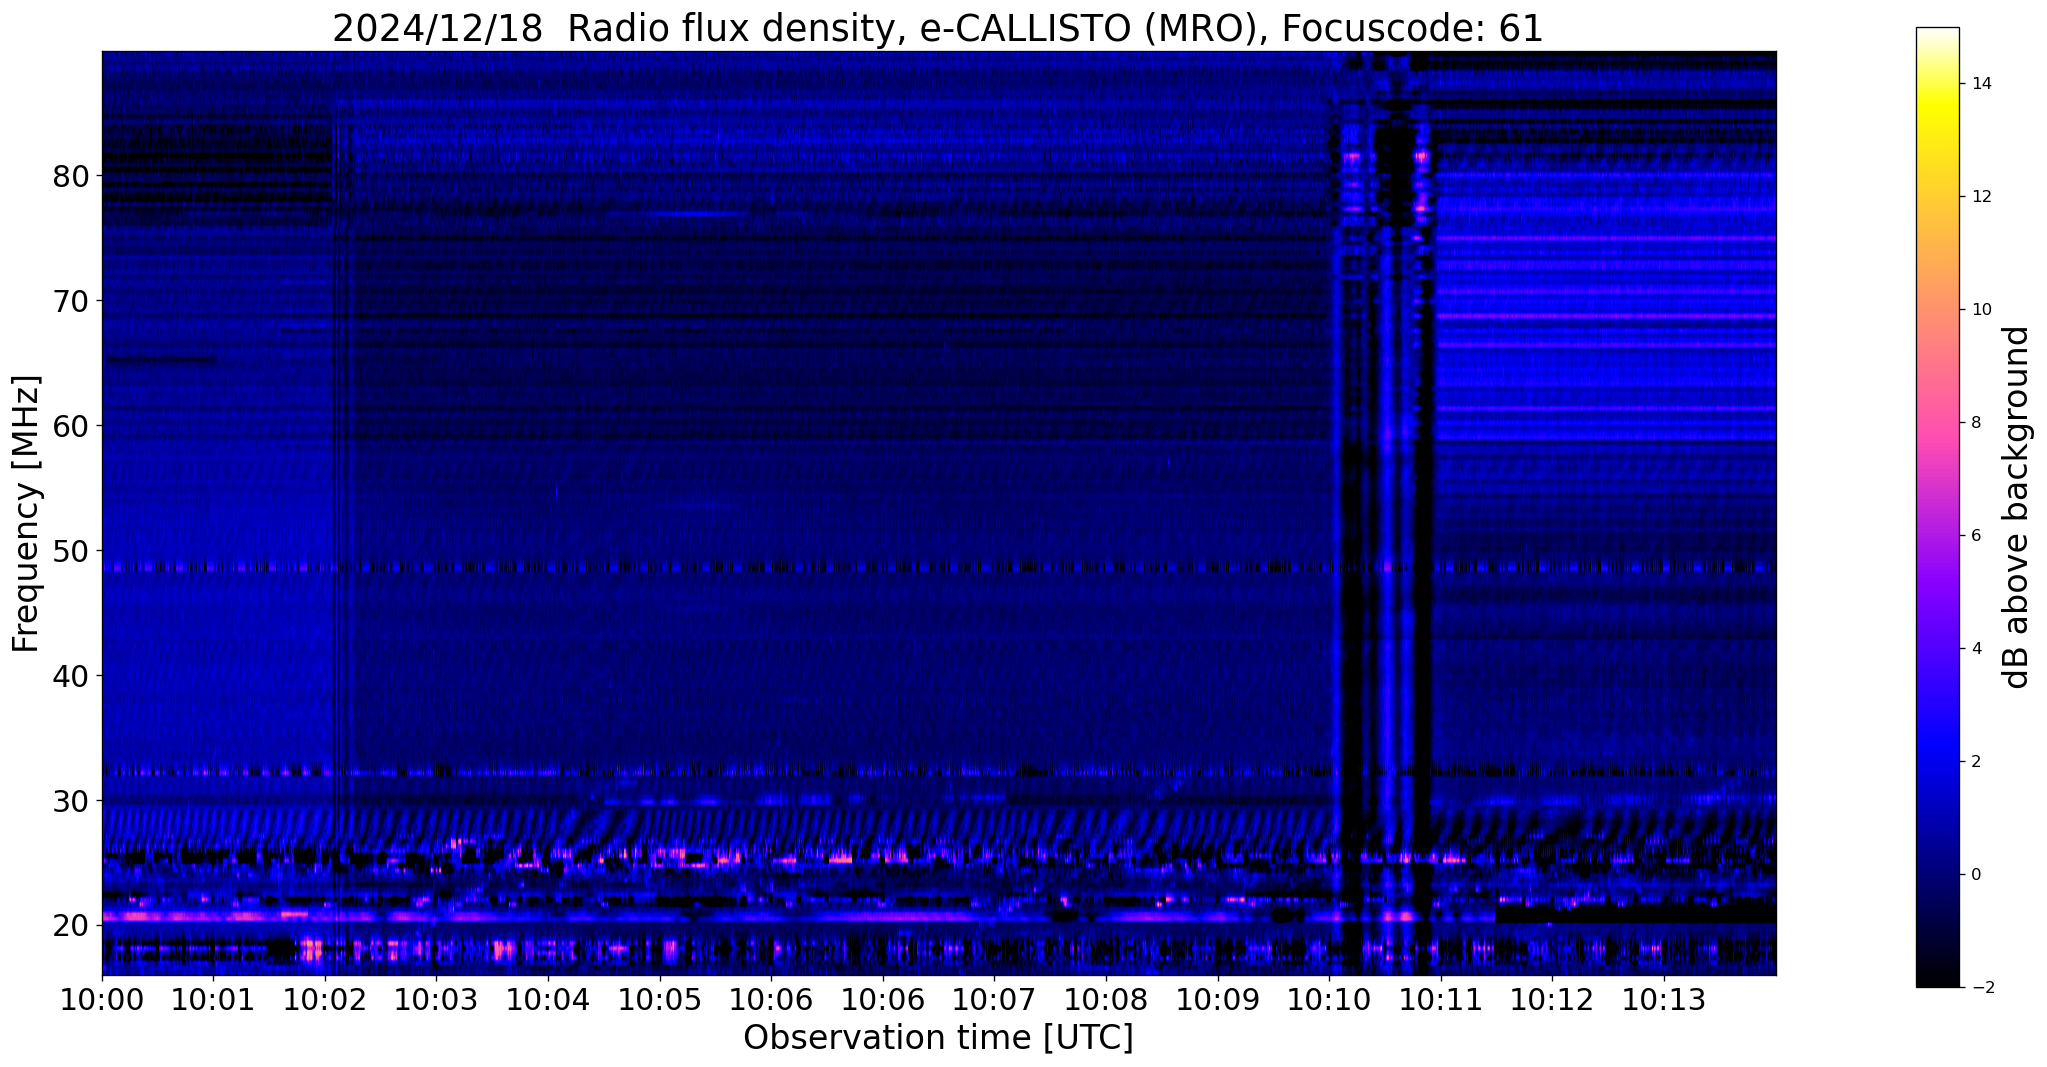Click the colorbar tick label 14

(x=1980, y=84)
